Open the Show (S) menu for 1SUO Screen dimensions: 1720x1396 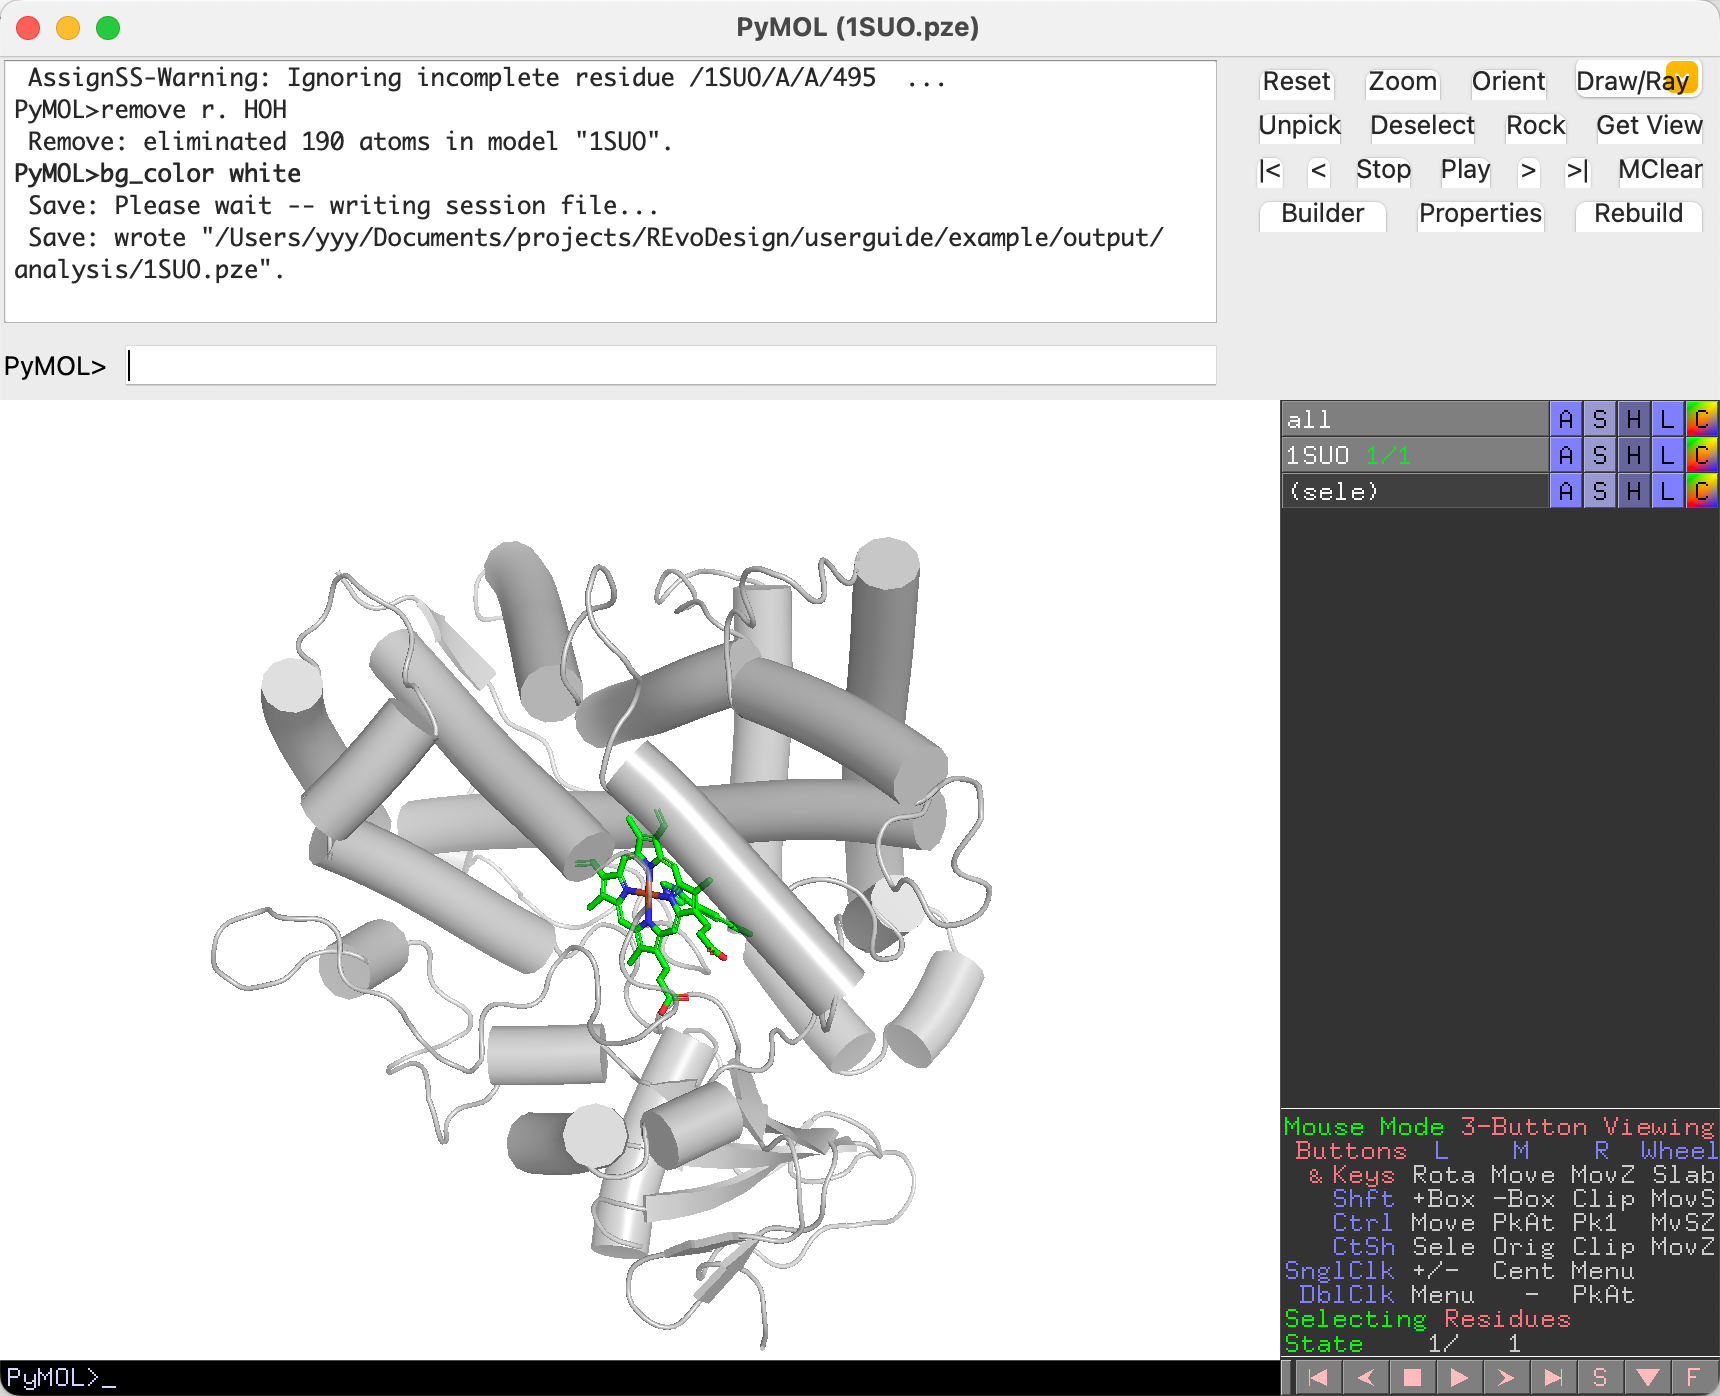click(x=1599, y=455)
